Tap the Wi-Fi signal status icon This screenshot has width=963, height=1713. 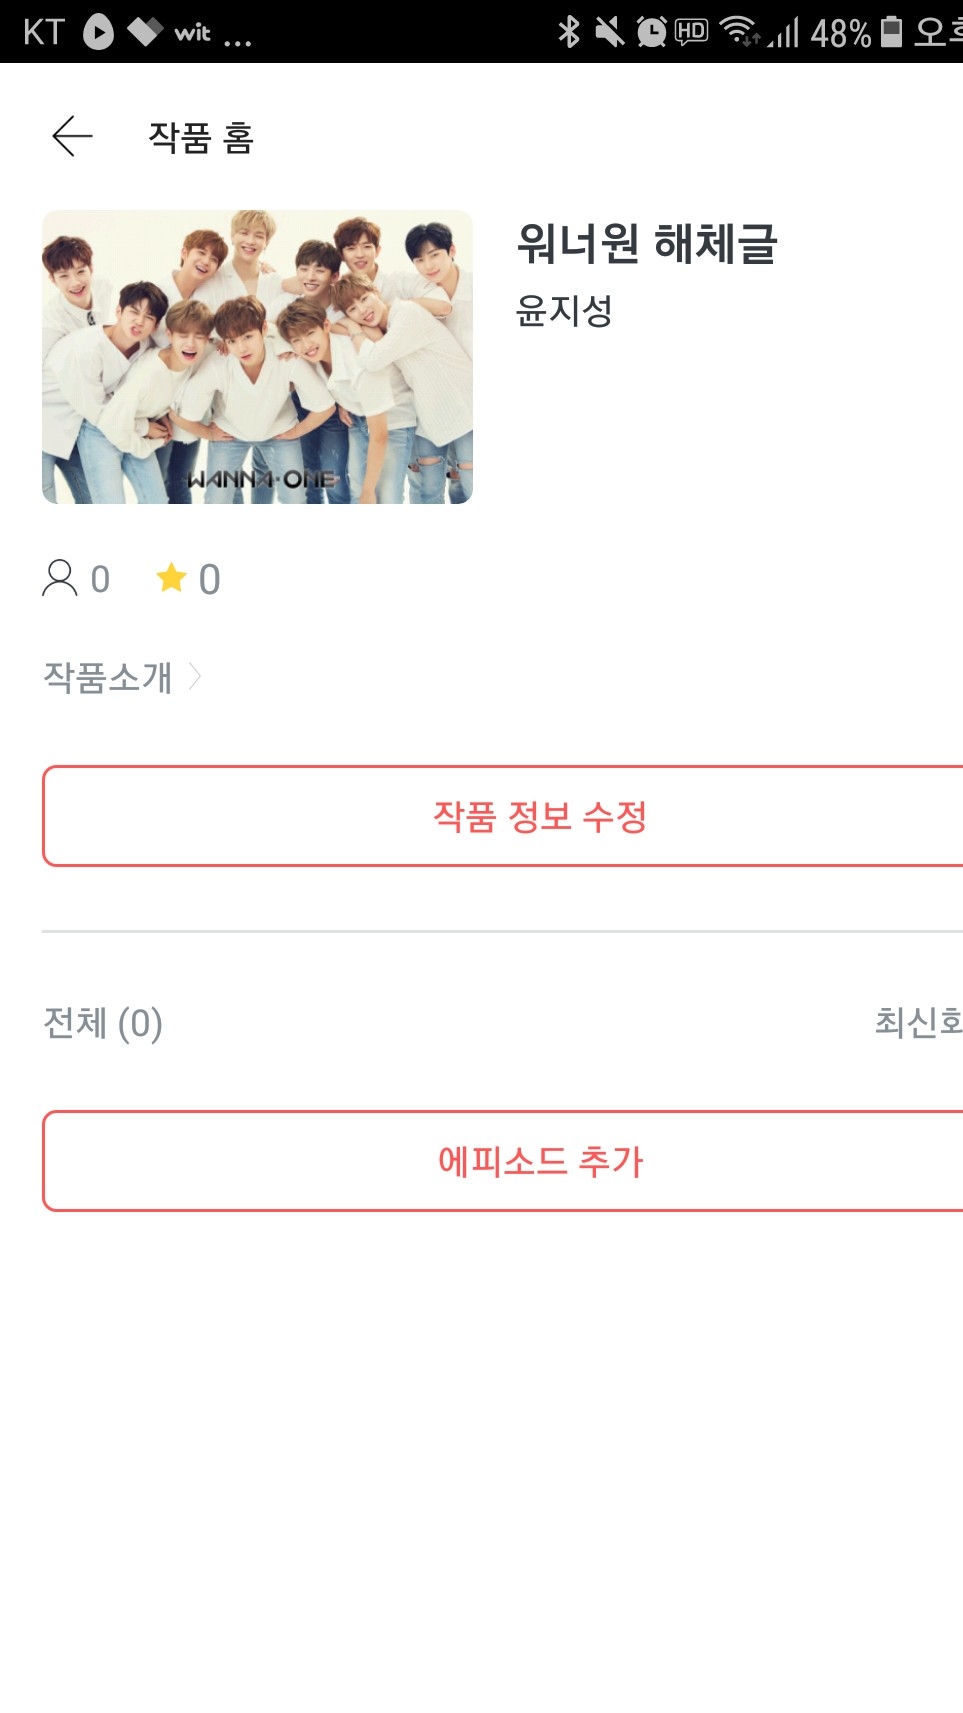click(x=739, y=32)
